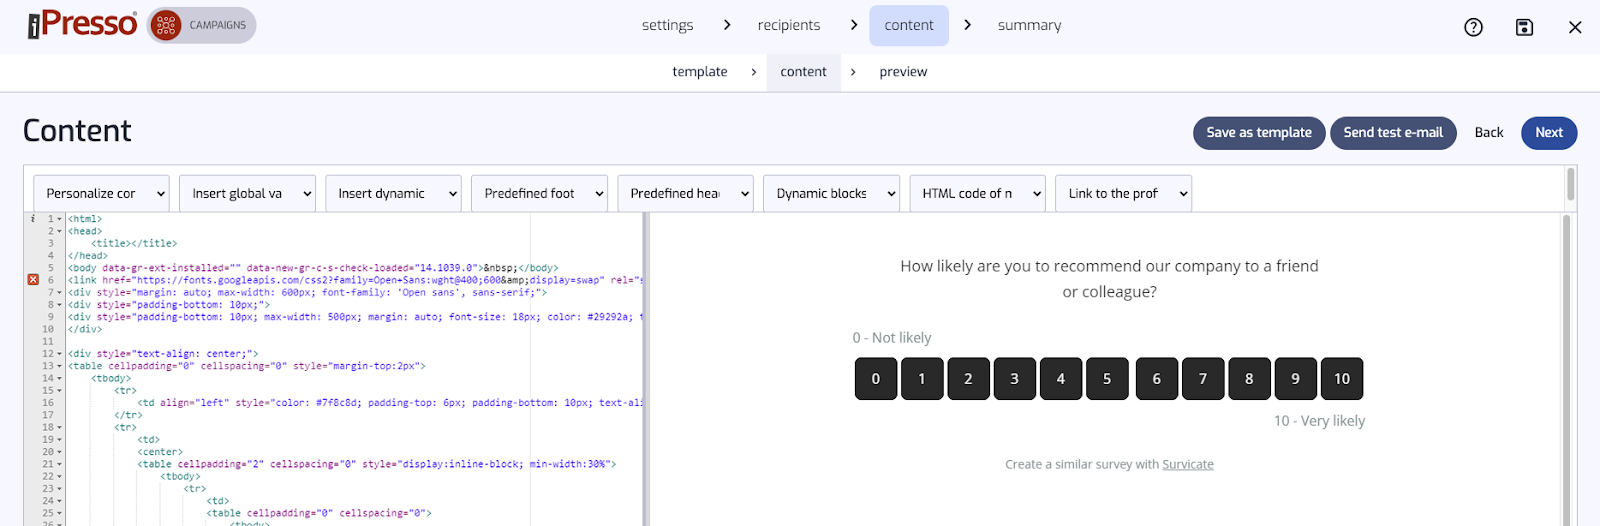Viewport: 1600px width, 526px height.
Task: Select survey score 0
Action: (876, 379)
